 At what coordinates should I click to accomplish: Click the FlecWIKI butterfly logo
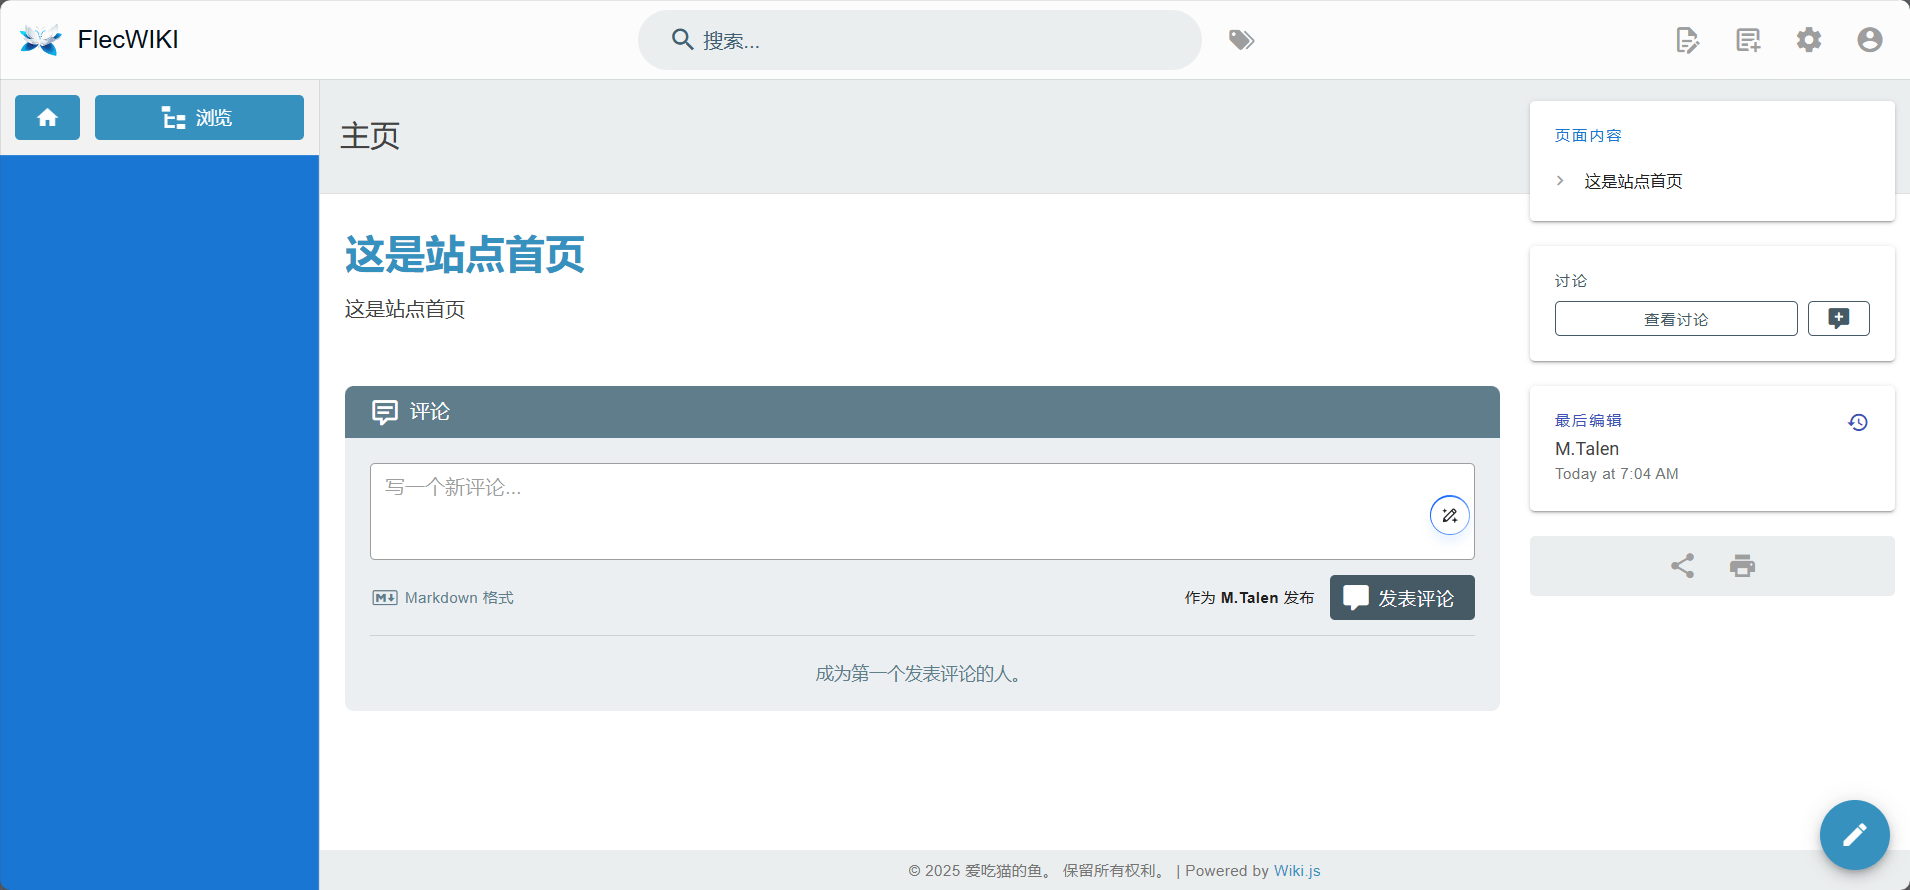(40, 40)
